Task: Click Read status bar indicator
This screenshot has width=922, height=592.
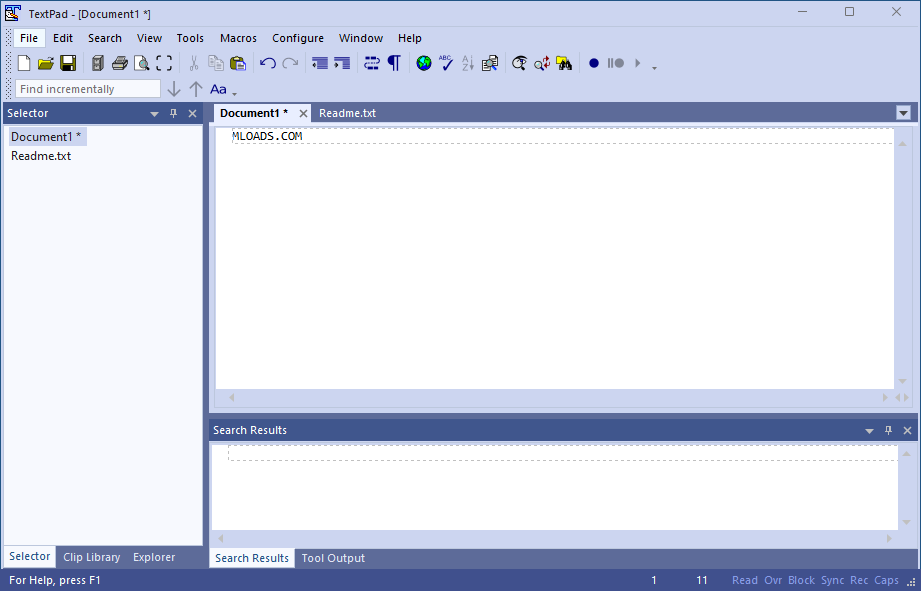Action: (x=744, y=581)
